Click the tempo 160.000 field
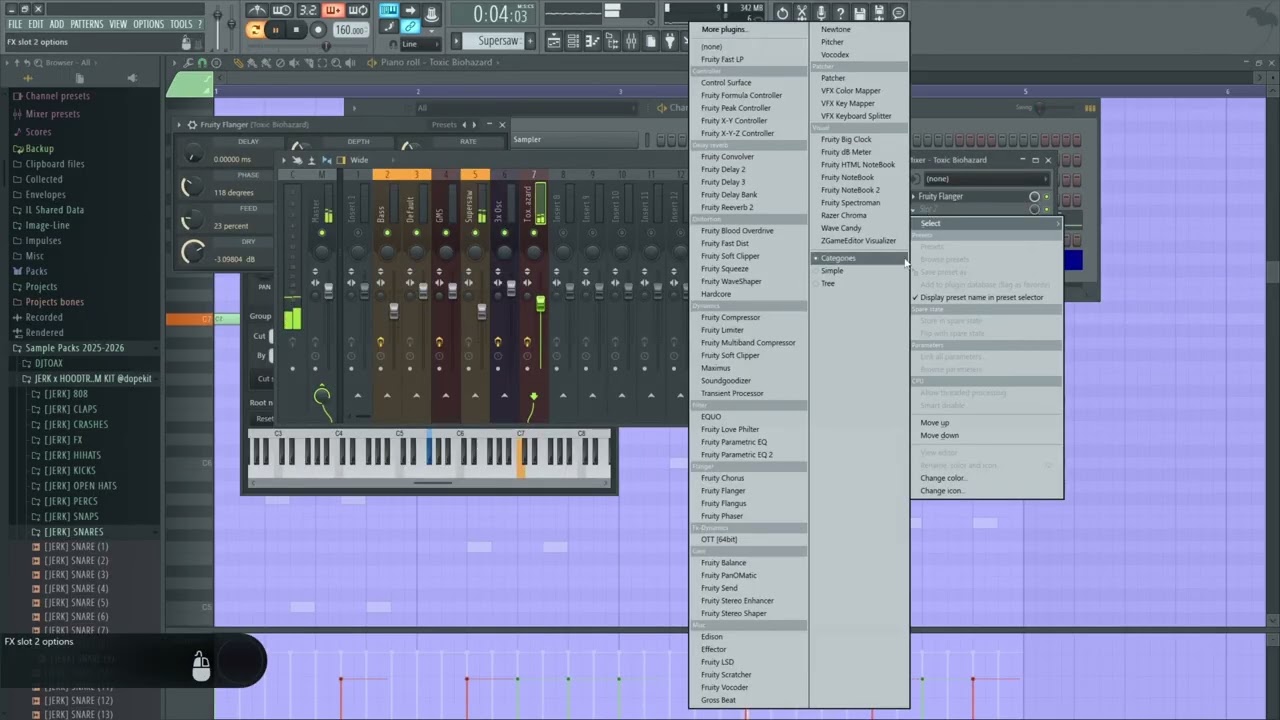The width and height of the screenshot is (1280, 720). (349, 30)
